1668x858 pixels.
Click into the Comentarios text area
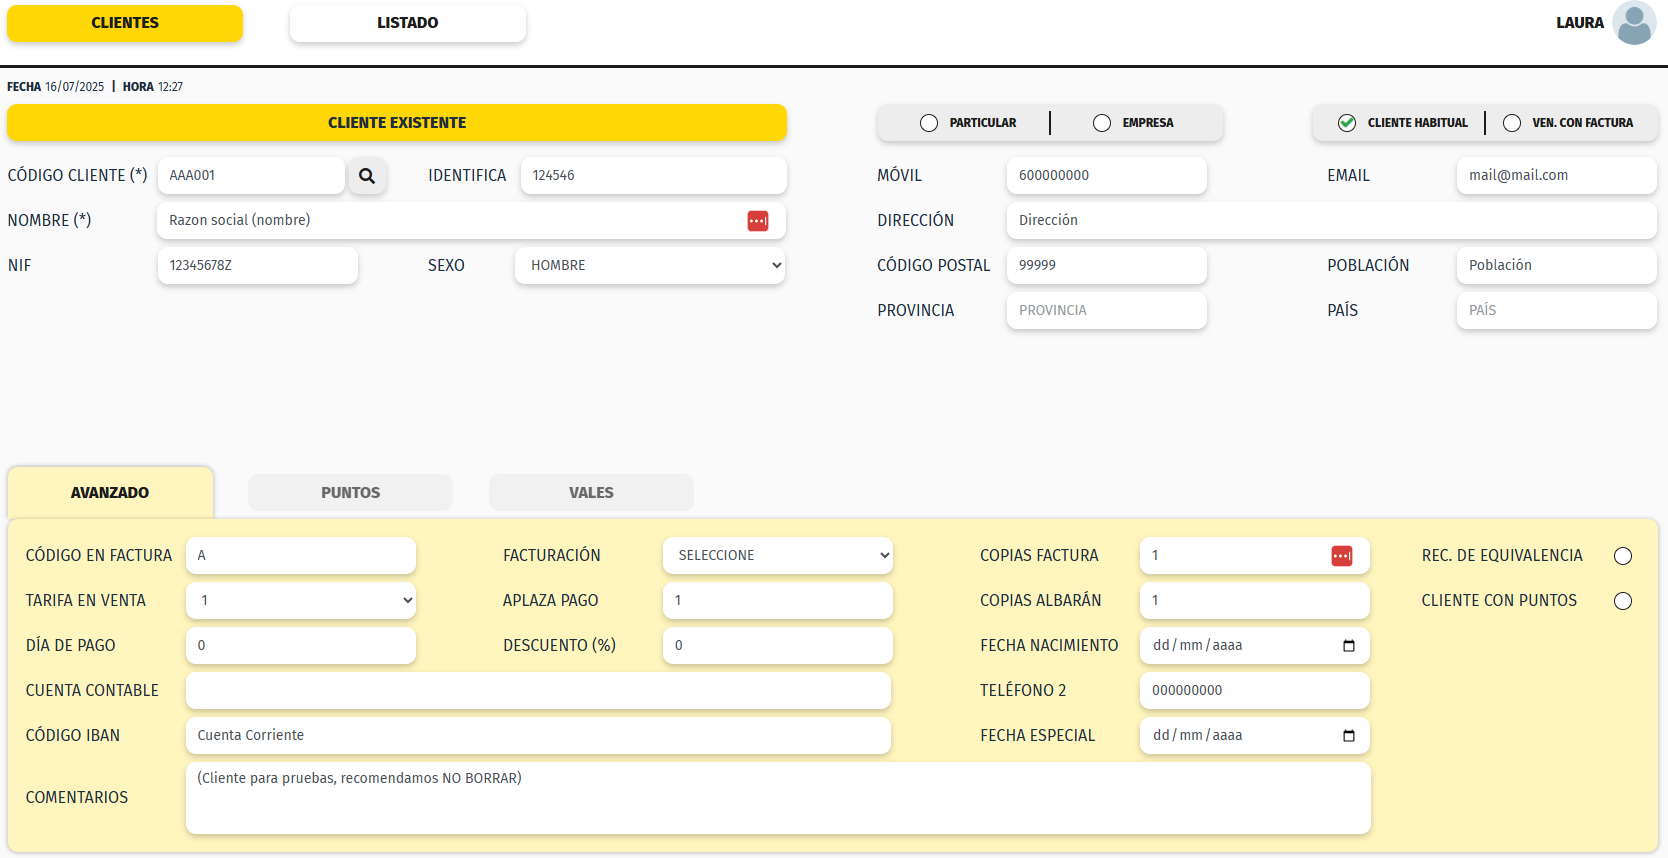(x=777, y=799)
